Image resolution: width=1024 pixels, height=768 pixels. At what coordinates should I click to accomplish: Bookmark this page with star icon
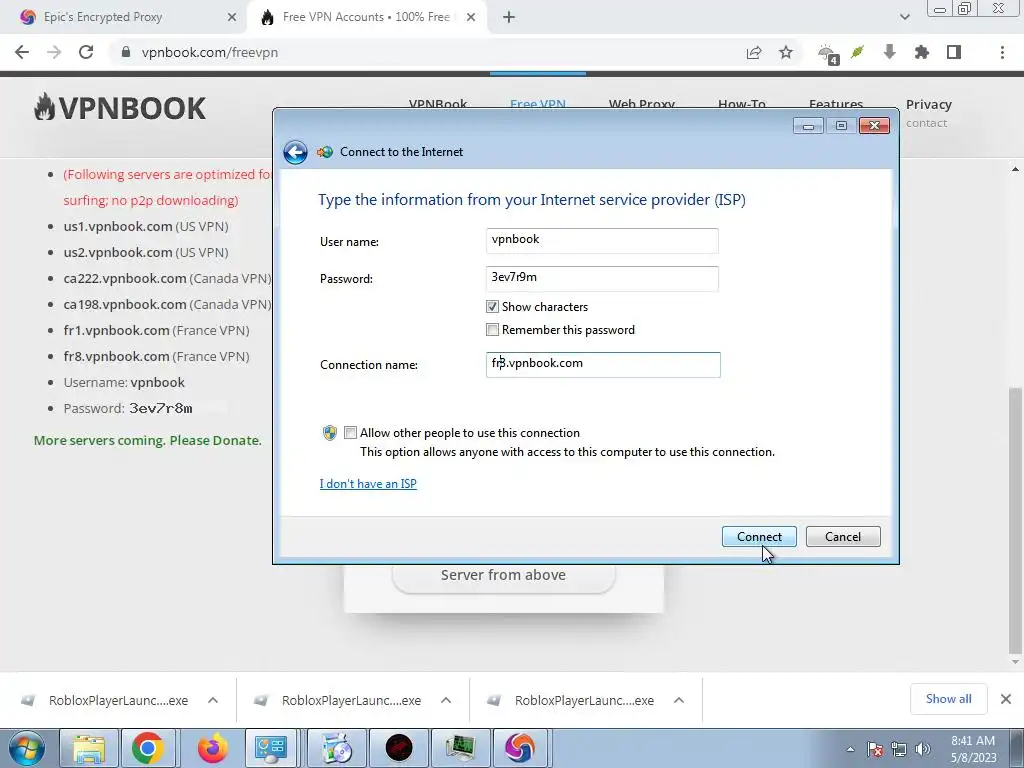[x=786, y=52]
